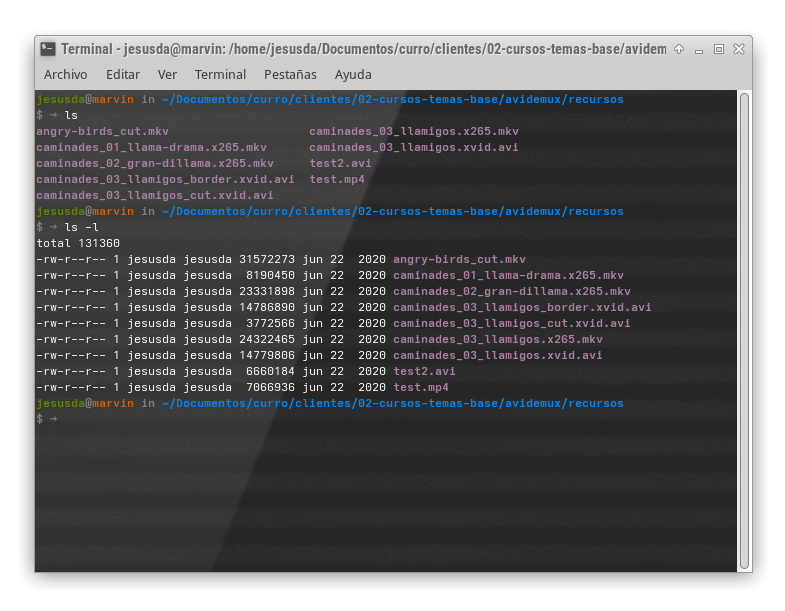The image size is (785, 611).
Task: Close the Terminal window
Action: point(739,49)
